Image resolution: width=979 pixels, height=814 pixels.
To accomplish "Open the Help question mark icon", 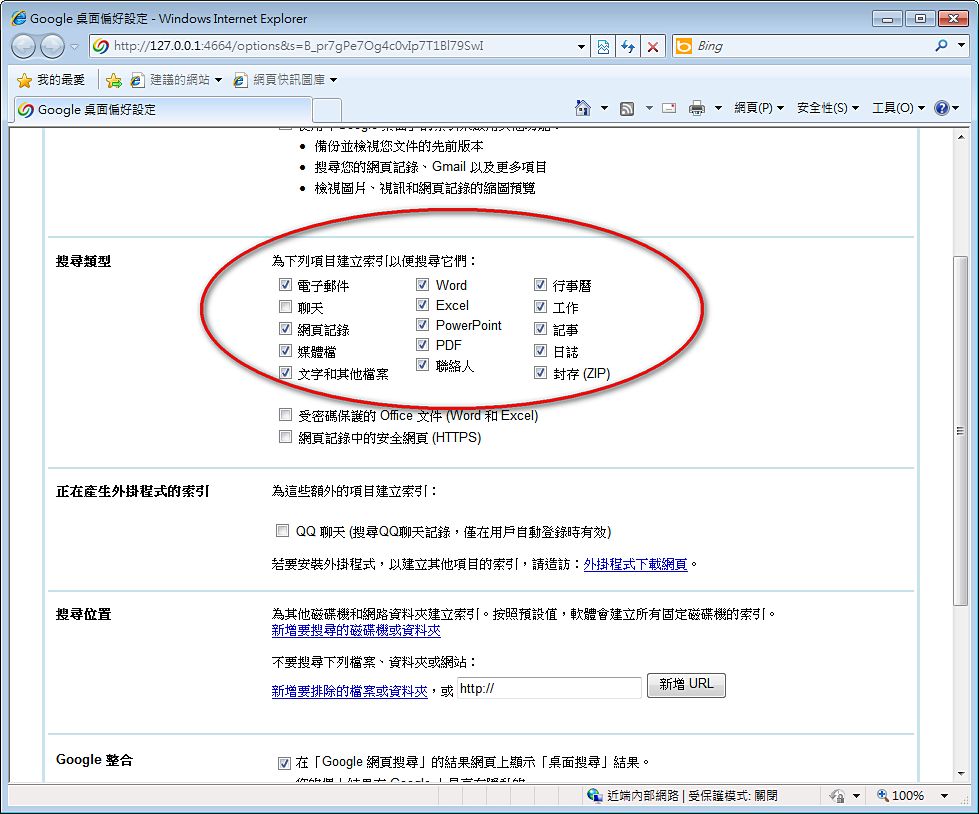I will (942, 108).
